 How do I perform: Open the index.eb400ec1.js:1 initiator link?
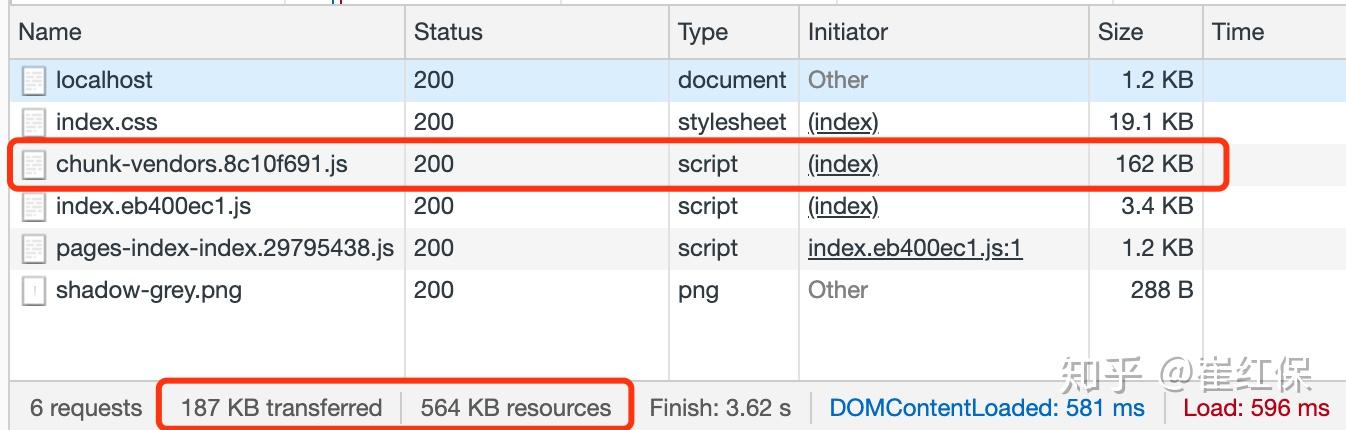(x=915, y=248)
